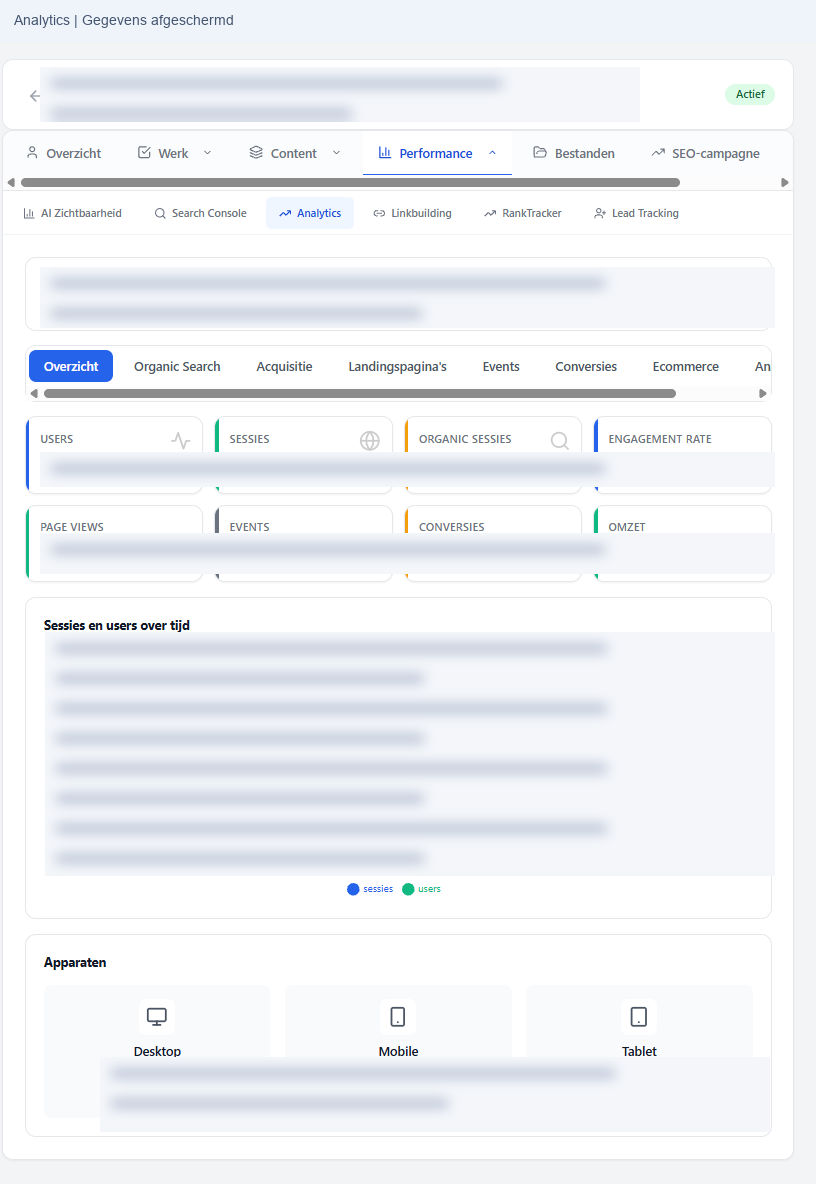This screenshot has width=816, height=1184.
Task: Select the blue Overzicht analytics tab
Action: pos(71,366)
